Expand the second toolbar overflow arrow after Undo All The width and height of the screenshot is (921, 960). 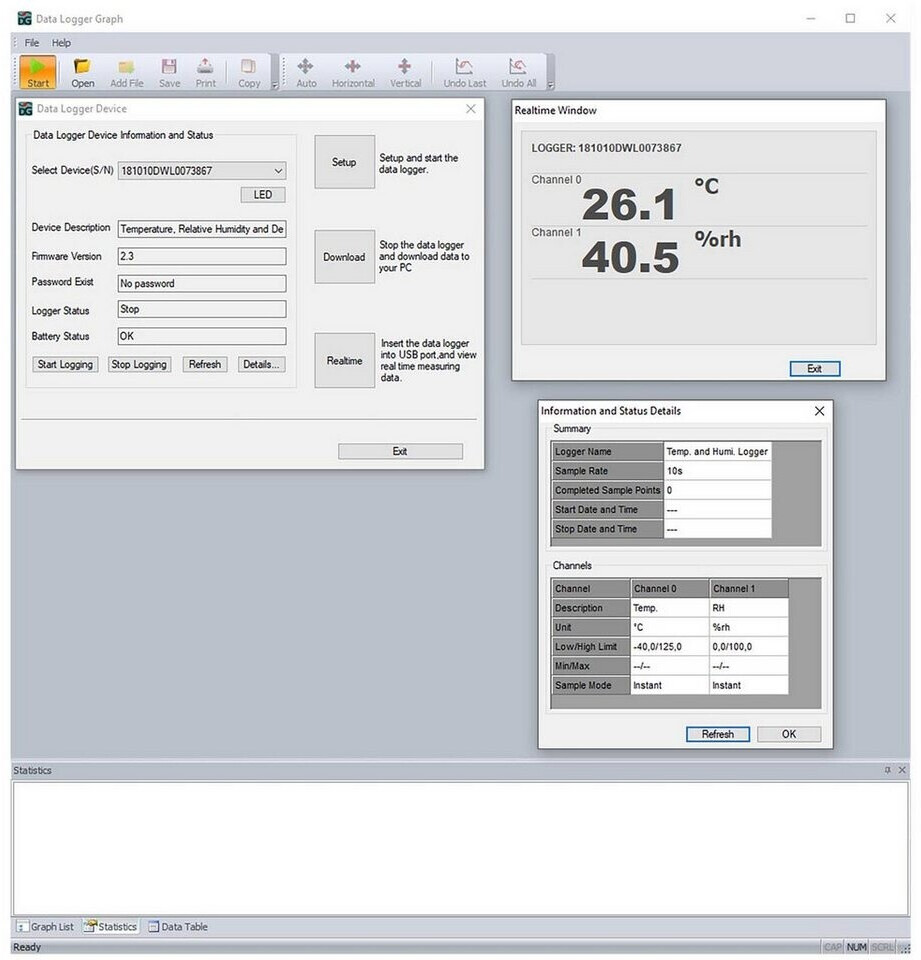point(551,85)
